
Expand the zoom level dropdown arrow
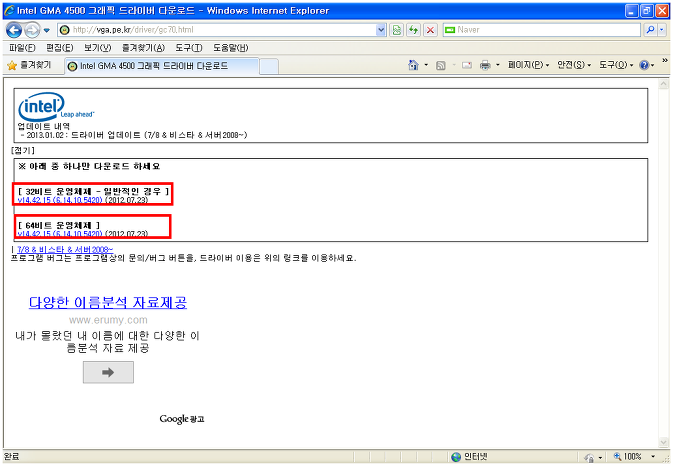(653, 457)
